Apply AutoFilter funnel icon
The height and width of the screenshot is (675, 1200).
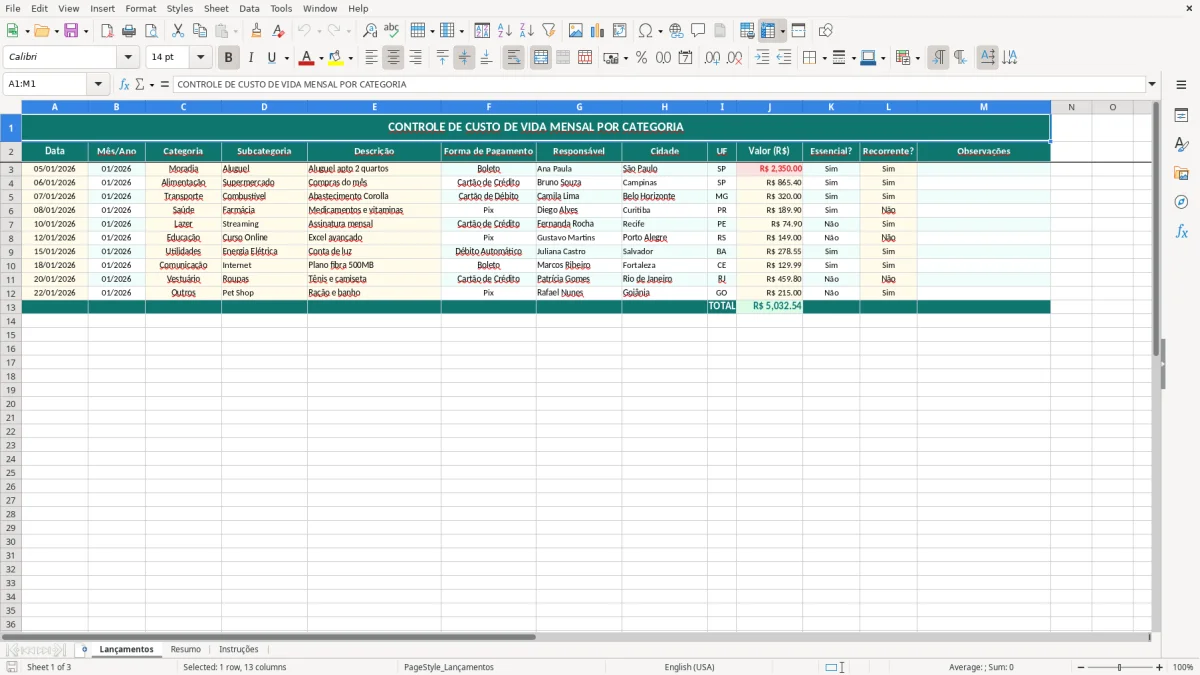click(x=548, y=31)
